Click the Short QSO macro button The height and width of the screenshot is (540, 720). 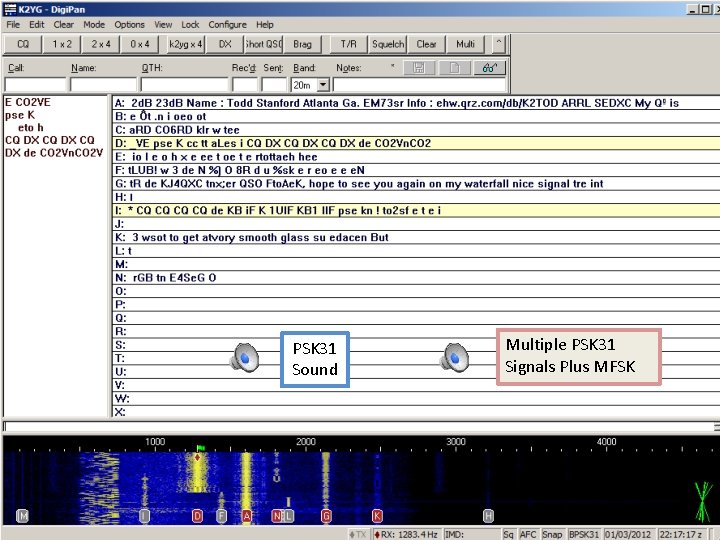point(264,44)
